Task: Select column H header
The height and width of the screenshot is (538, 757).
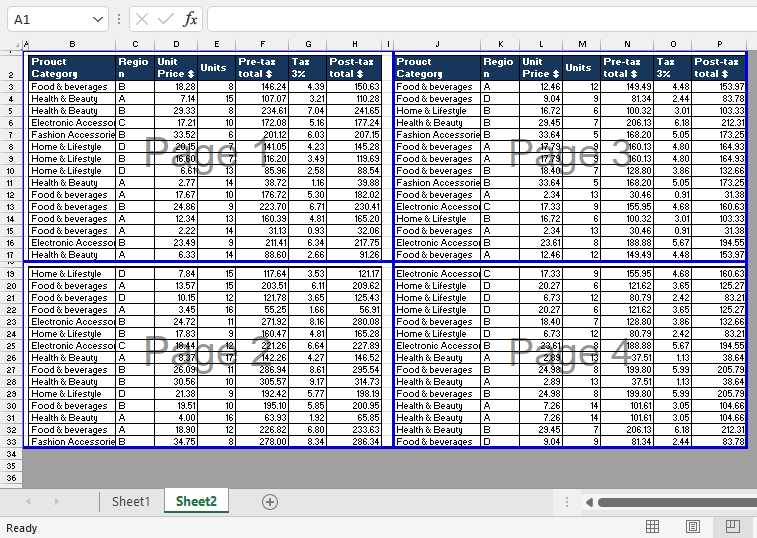Action: (x=355, y=44)
